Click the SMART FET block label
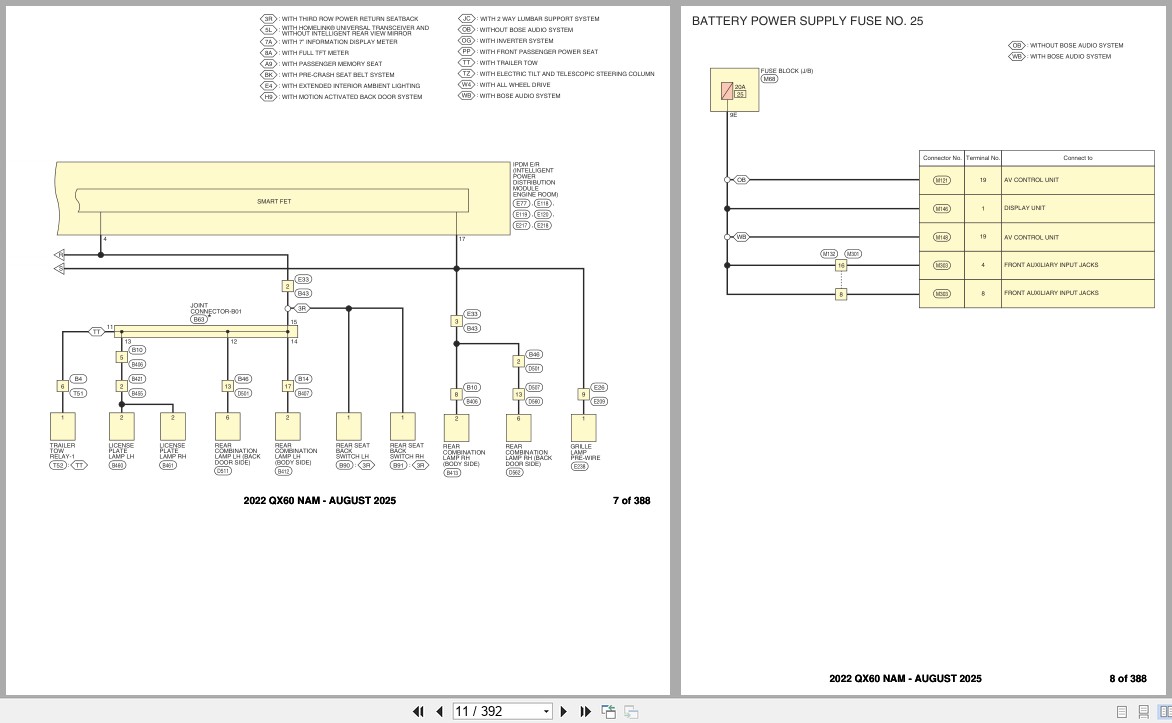The image size is (1172, 723). click(274, 201)
